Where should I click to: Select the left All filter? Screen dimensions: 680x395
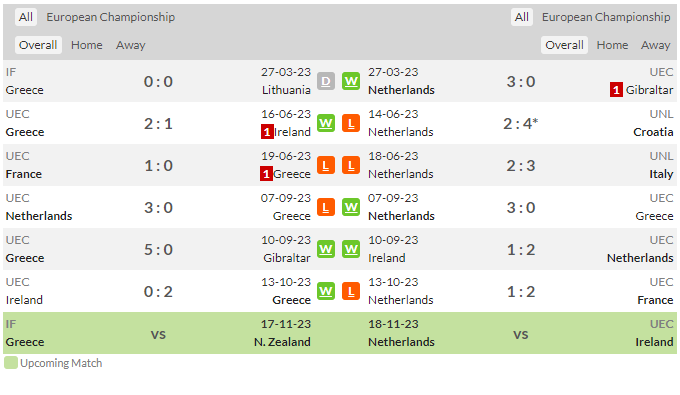26,17
